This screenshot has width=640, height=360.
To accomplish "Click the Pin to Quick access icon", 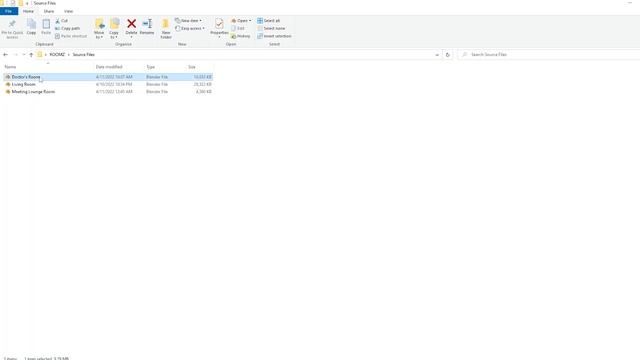I will tap(12, 24).
